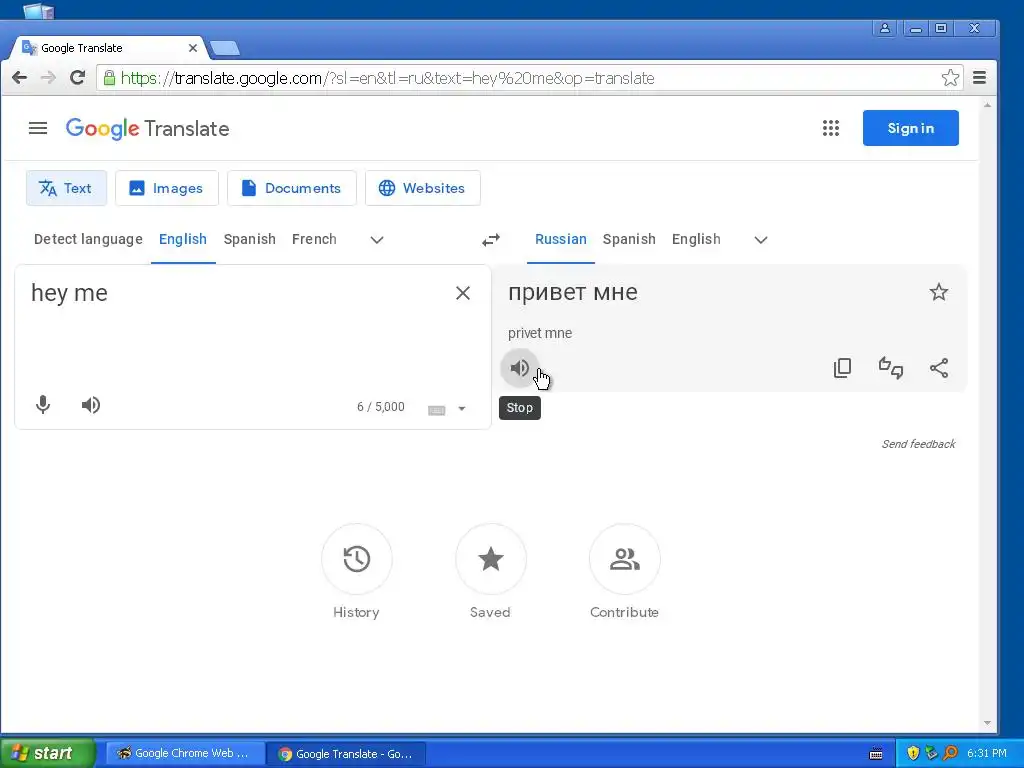Switch to Documents translation
The width and height of the screenshot is (1024, 768).
291,188
